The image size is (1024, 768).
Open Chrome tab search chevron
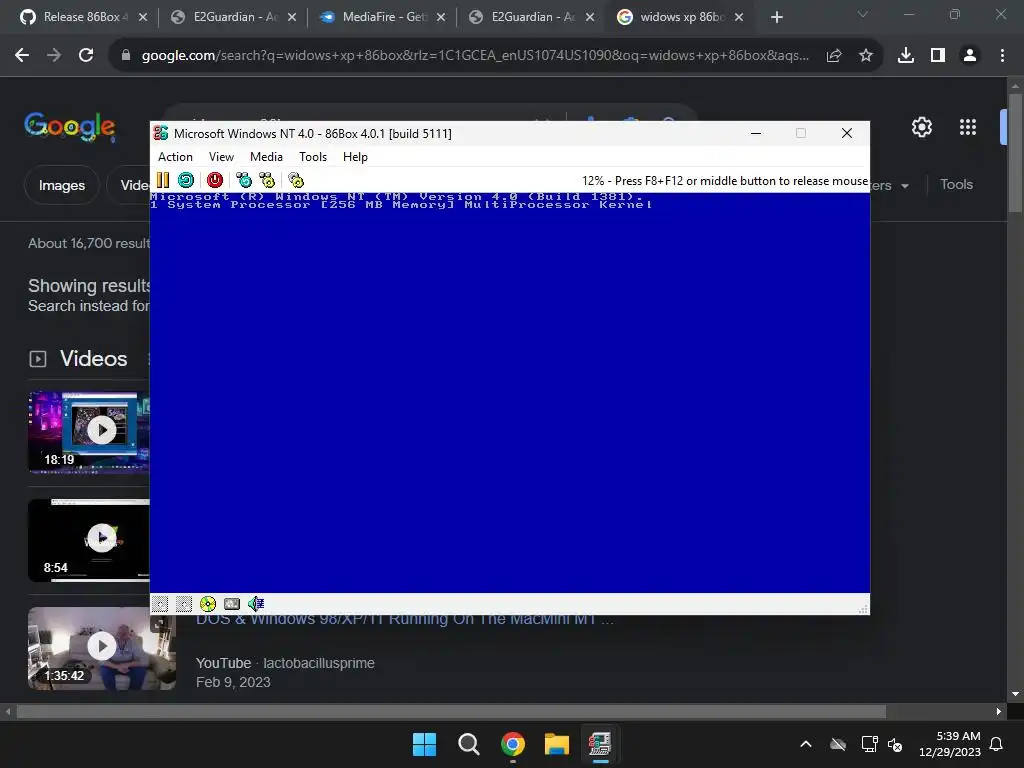click(x=863, y=14)
